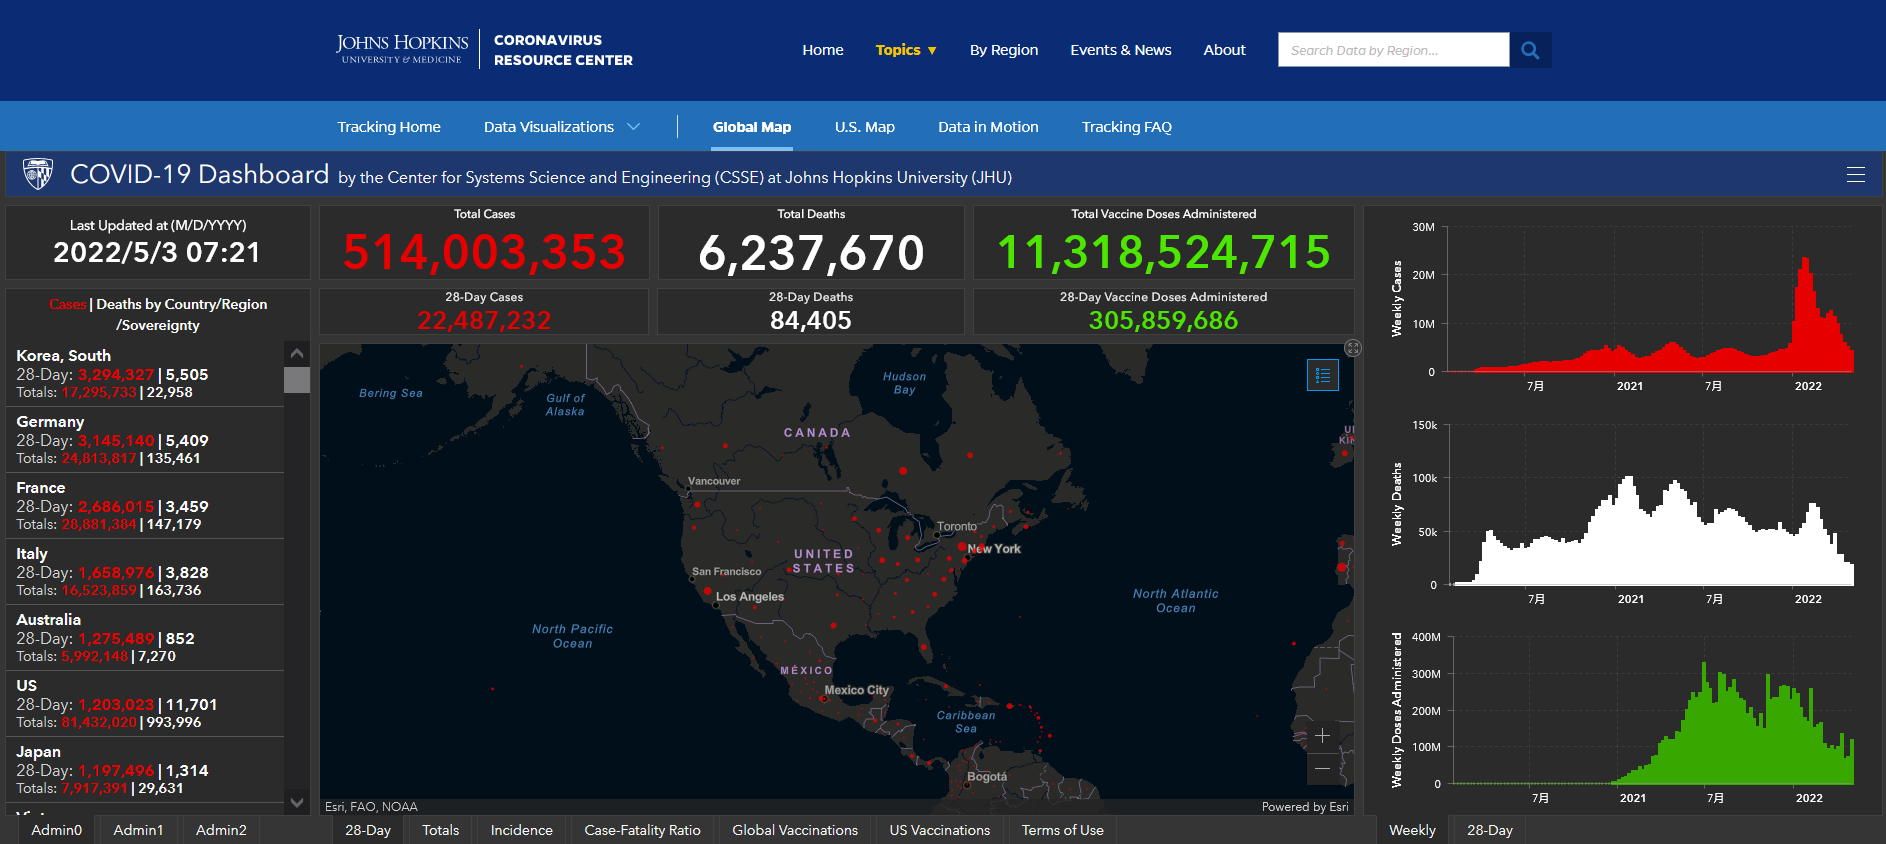Open Data in Motion
This screenshot has width=1886, height=844.
tap(988, 127)
